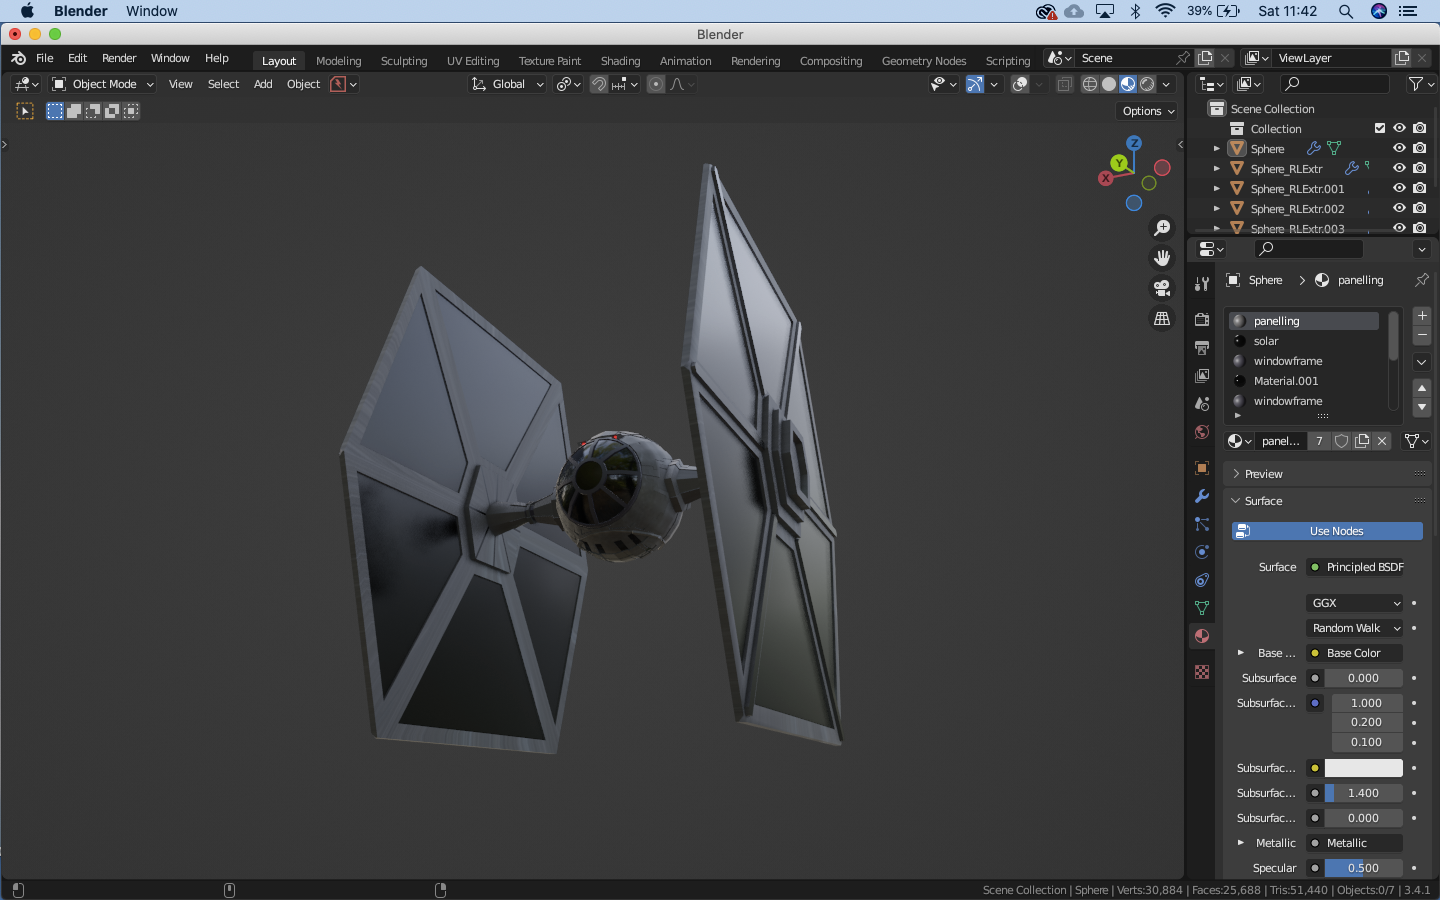Select the Material.001 slot
The width and height of the screenshot is (1440, 900).
[x=1304, y=381]
